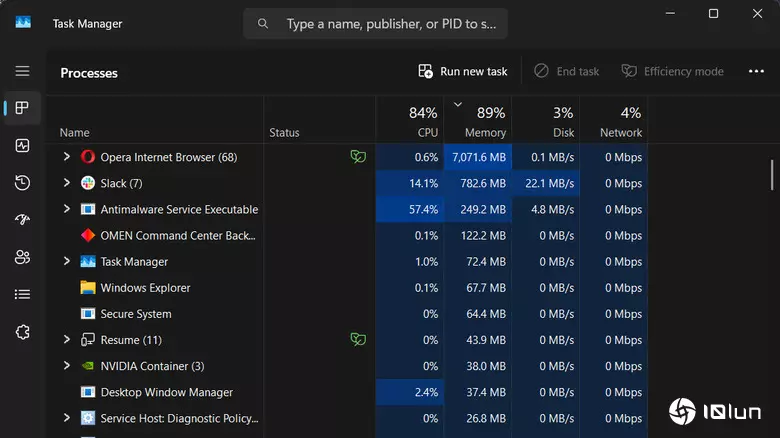Click the Slack app icon
This screenshot has height=438, width=780.
click(88, 183)
